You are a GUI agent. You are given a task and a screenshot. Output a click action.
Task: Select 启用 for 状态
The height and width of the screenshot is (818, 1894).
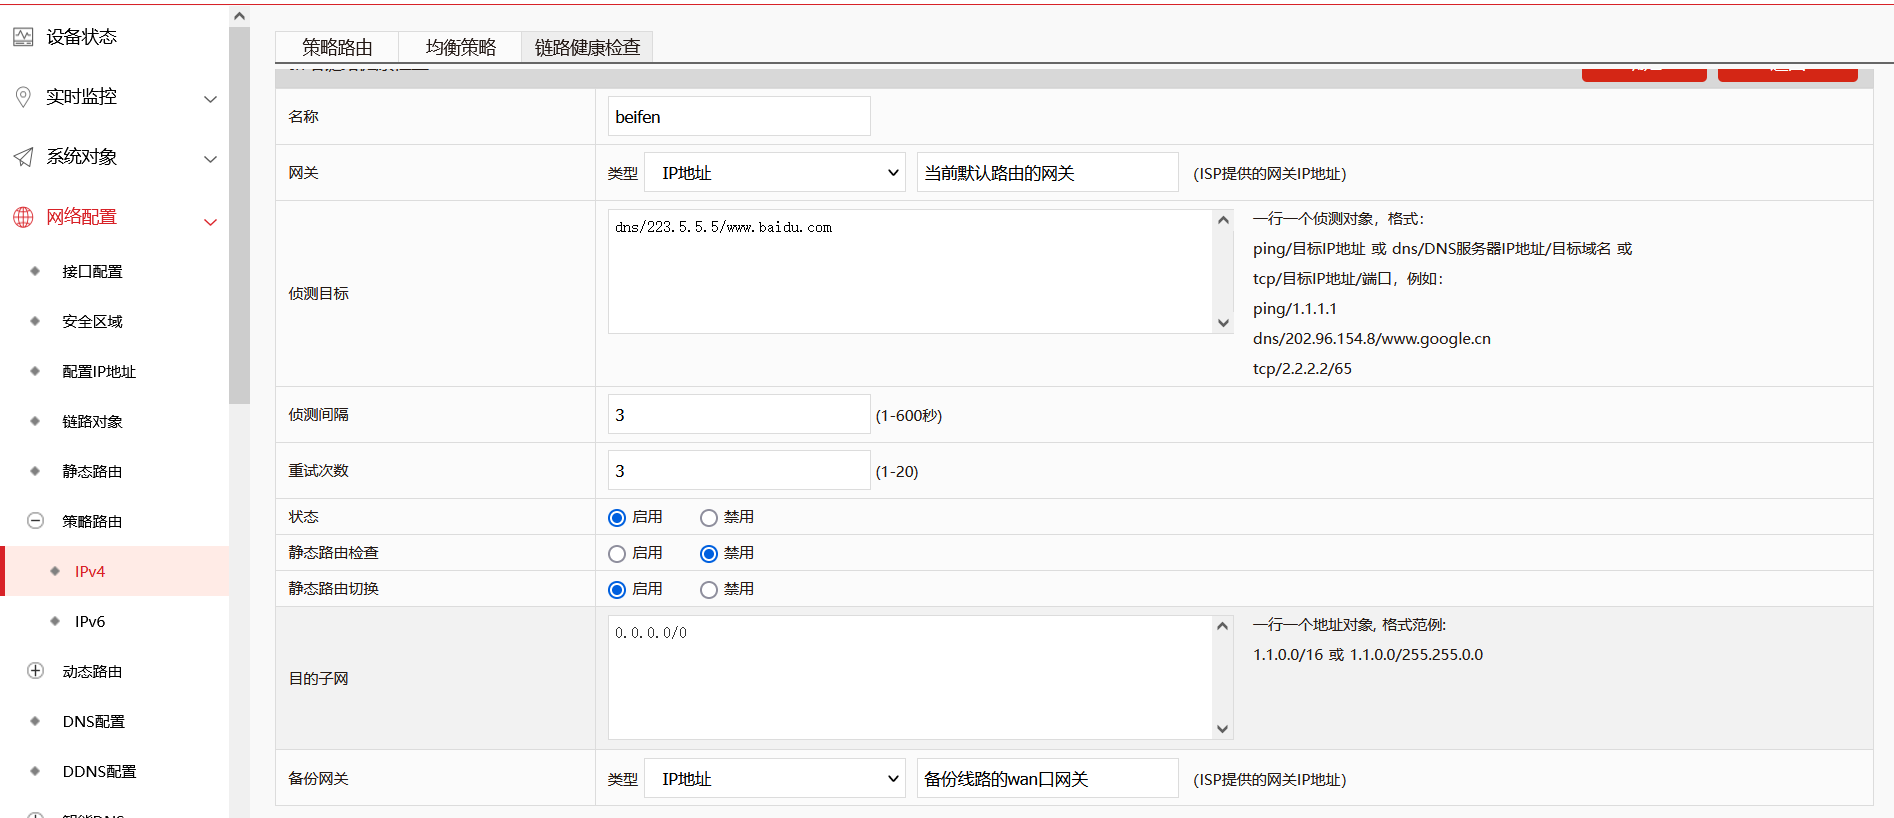pyautogui.click(x=617, y=518)
